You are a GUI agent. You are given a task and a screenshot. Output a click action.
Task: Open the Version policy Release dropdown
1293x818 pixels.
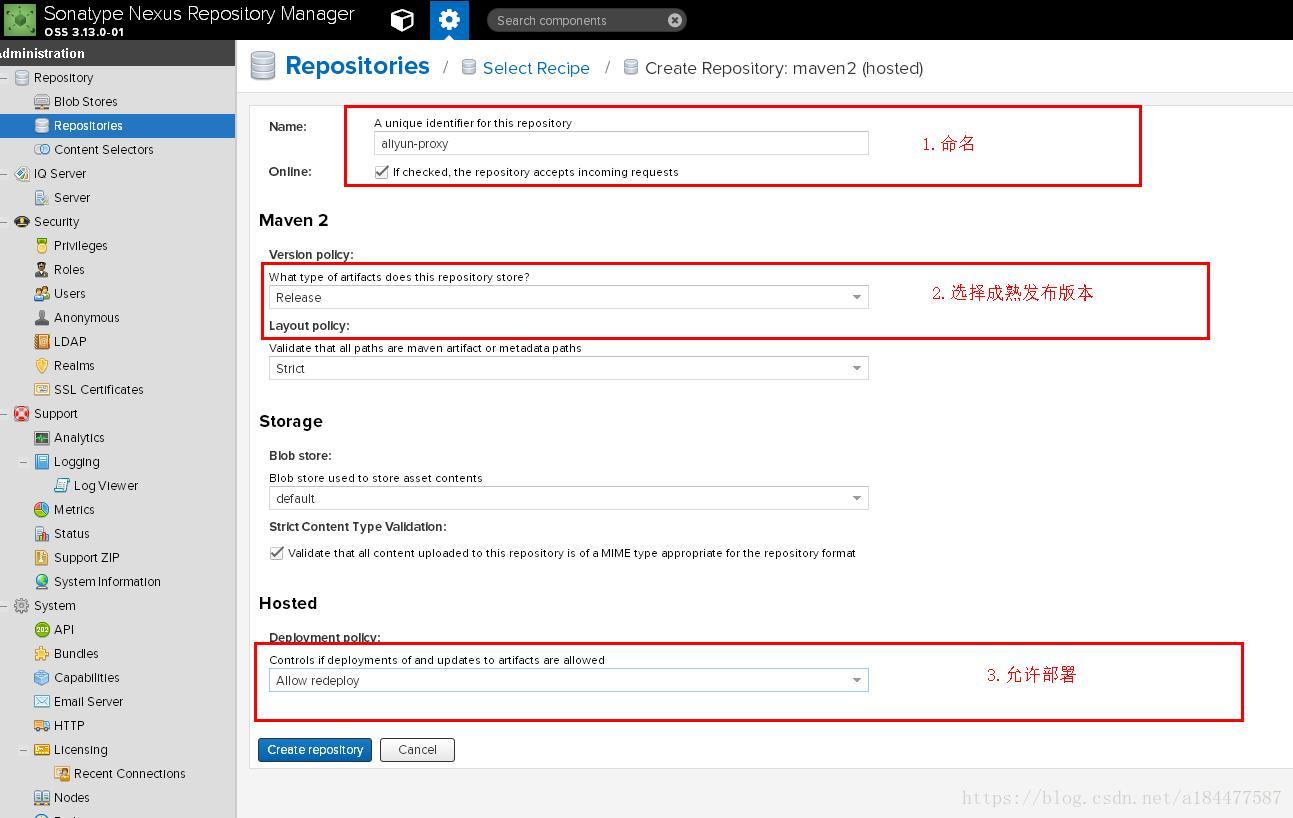(568, 297)
